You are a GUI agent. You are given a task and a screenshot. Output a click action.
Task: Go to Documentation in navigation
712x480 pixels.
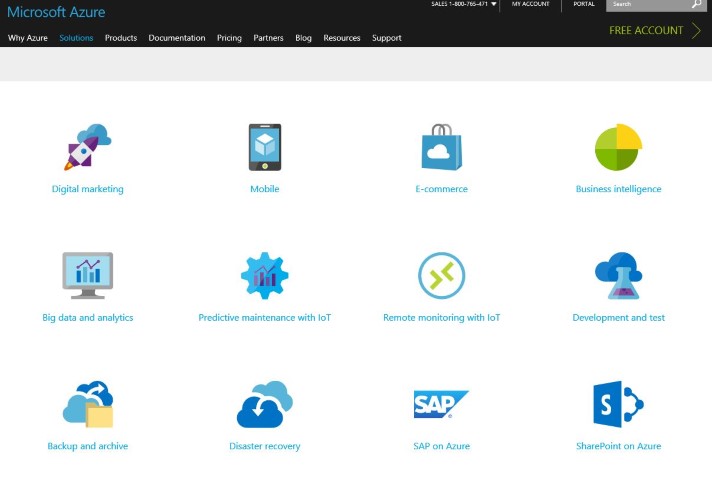click(x=177, y=38)
